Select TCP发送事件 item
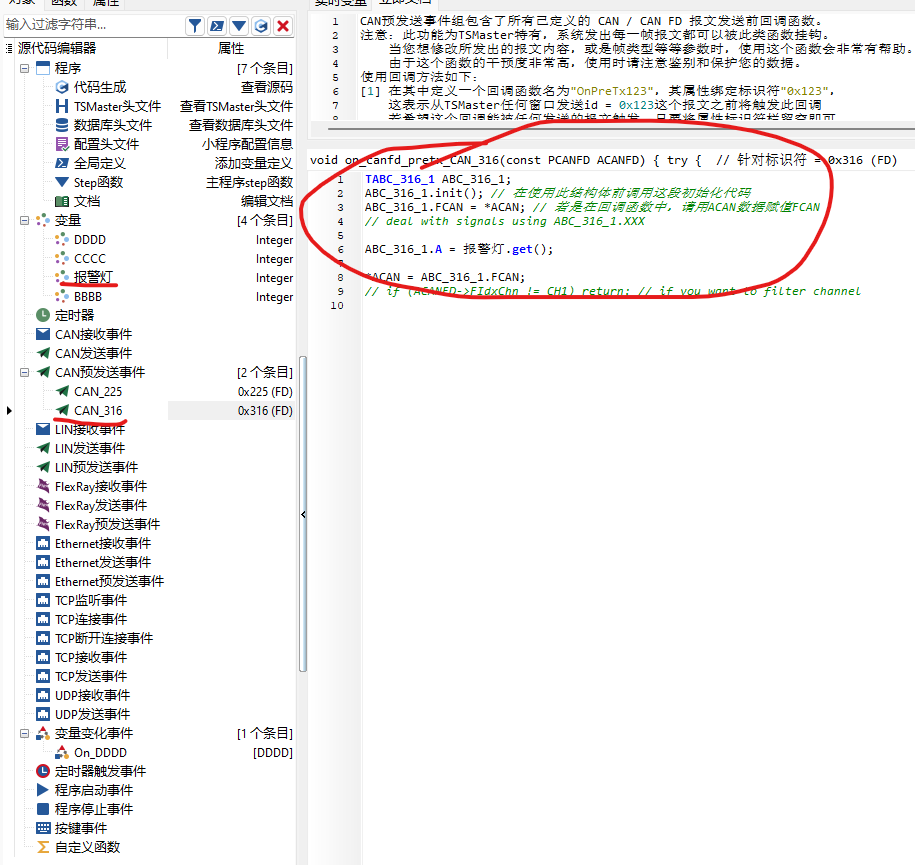This screenshot has height=865, width=915. 91,676
